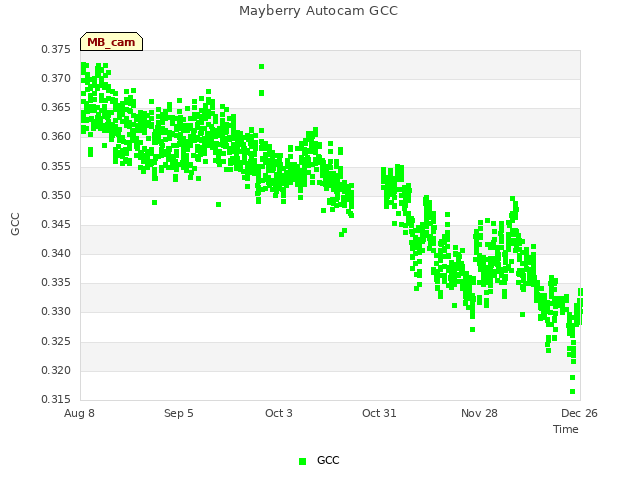Click the Aug 8 x-axis label
This screenshot has height=480, width=640.
pos(79,413)
